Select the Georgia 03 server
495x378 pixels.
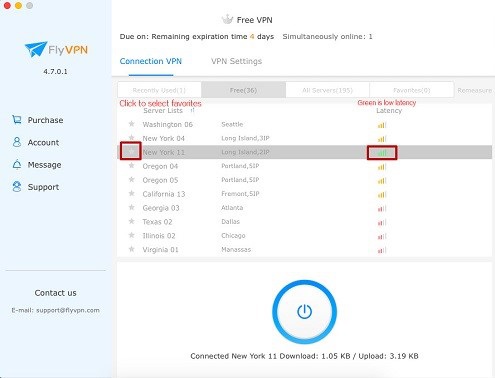304,208
